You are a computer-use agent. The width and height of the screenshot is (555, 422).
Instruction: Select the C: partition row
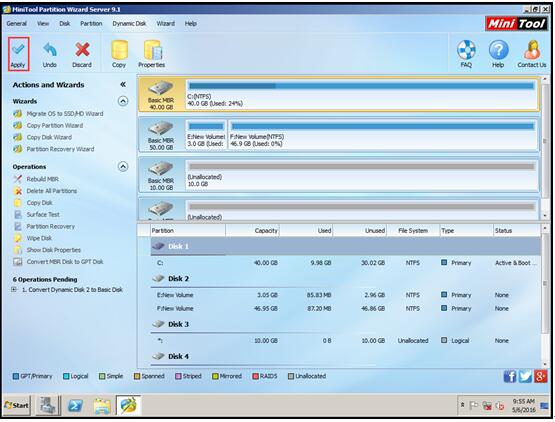click(345, 263)
